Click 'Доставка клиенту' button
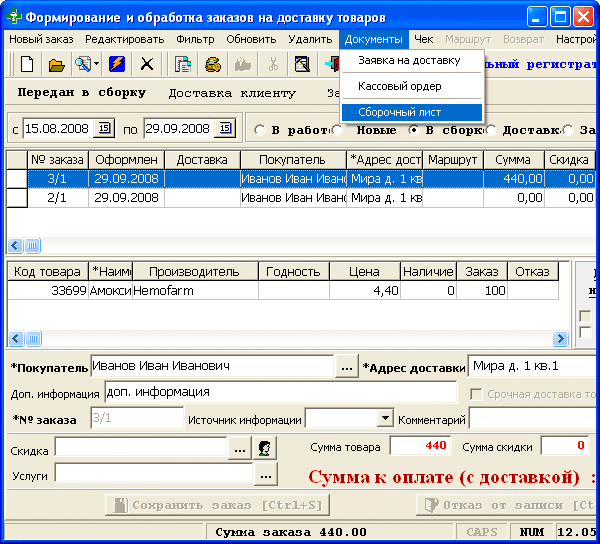This screenshot has height=544, width=600. click(x=232, y=93)
